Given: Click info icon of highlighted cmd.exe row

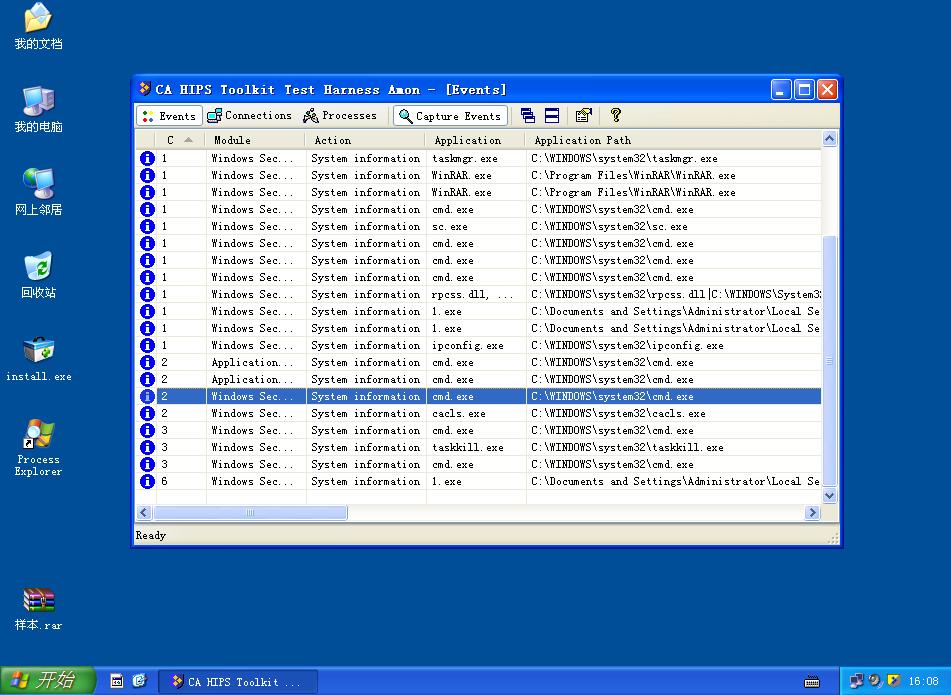Looking at the screenshot, I should click(x=147, y=396).
